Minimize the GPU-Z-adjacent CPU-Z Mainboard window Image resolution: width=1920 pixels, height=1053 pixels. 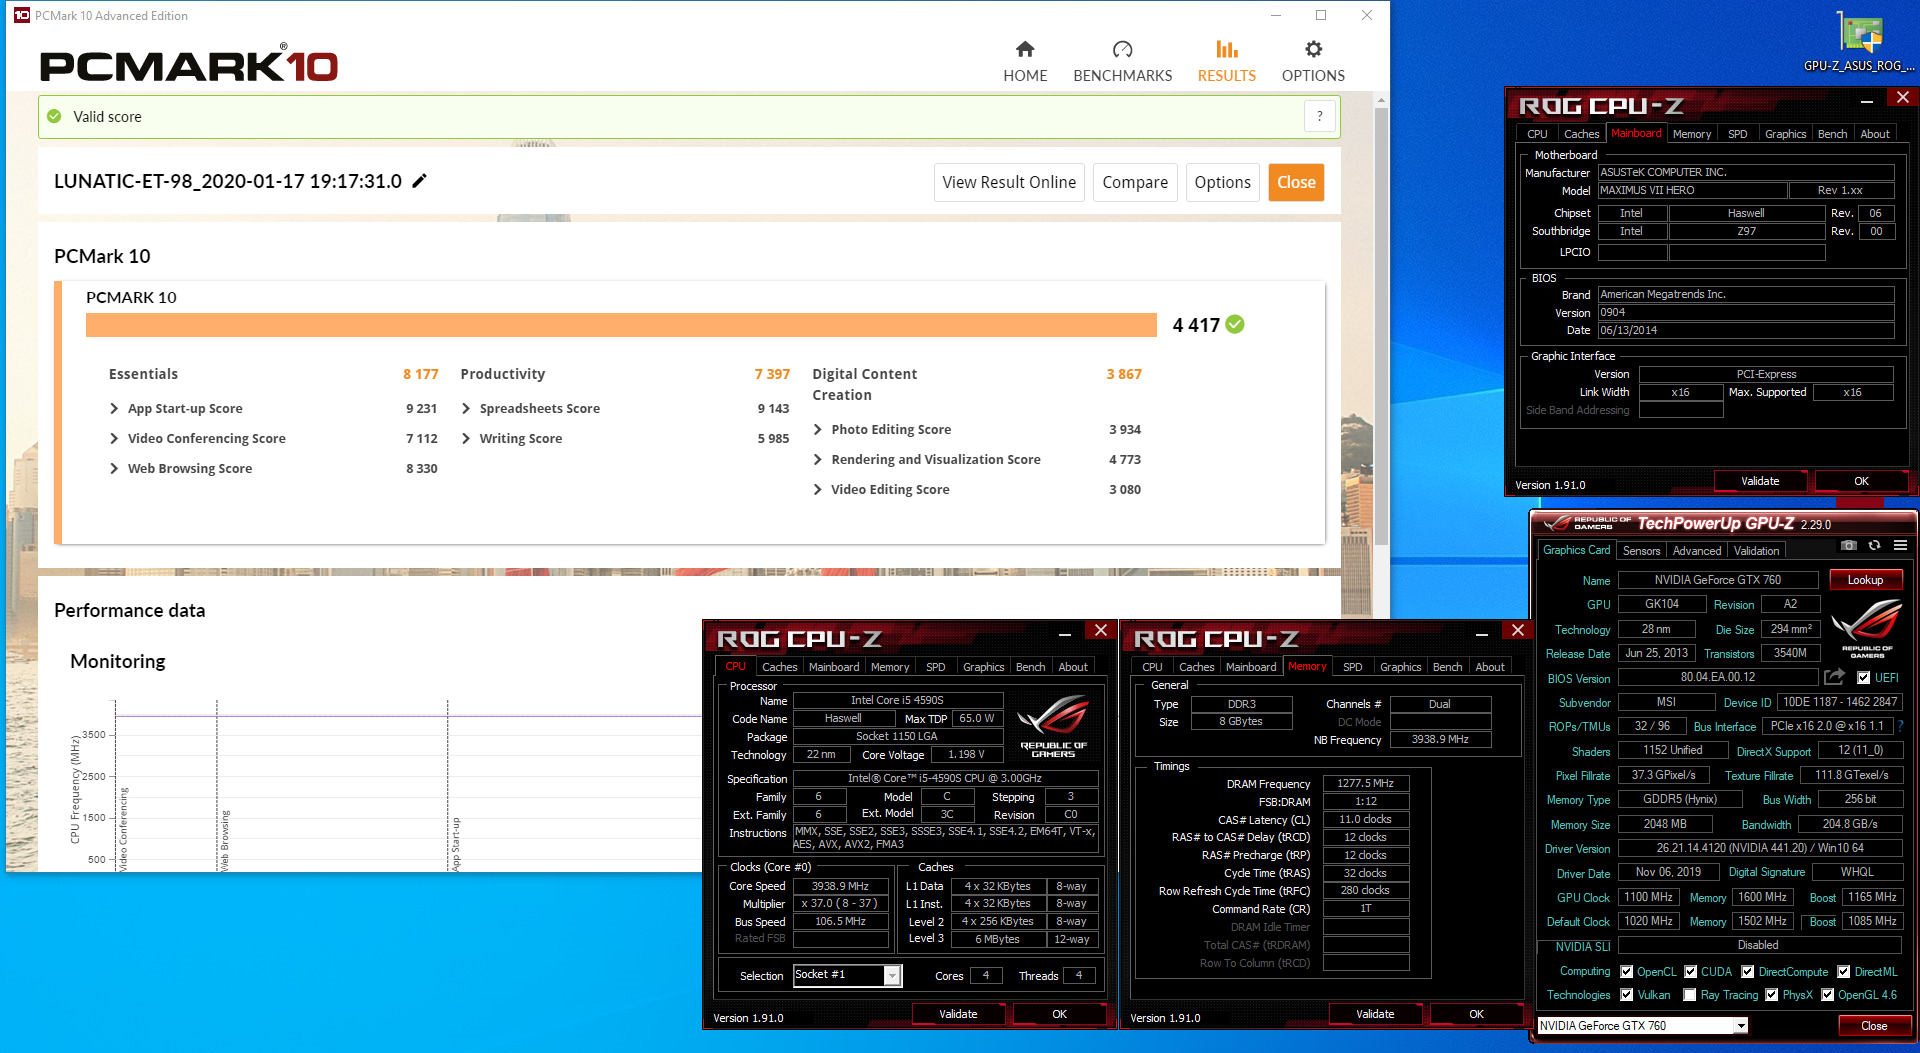coord(1866,99)
